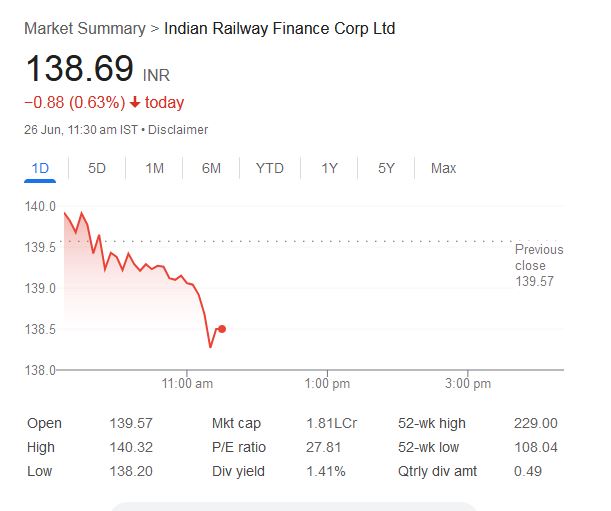611x511 pixels.
Task: Switch to the 6M tab
Action: coord(211,168)
